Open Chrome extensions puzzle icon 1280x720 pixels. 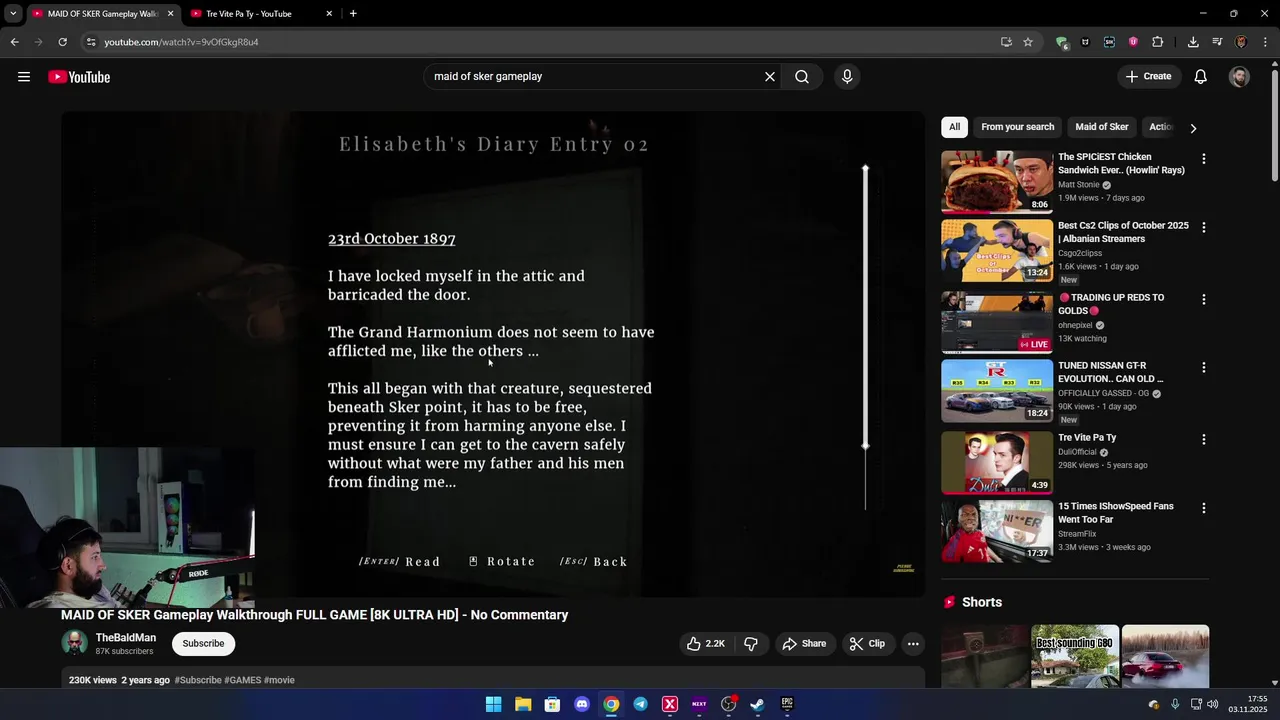1158,42
